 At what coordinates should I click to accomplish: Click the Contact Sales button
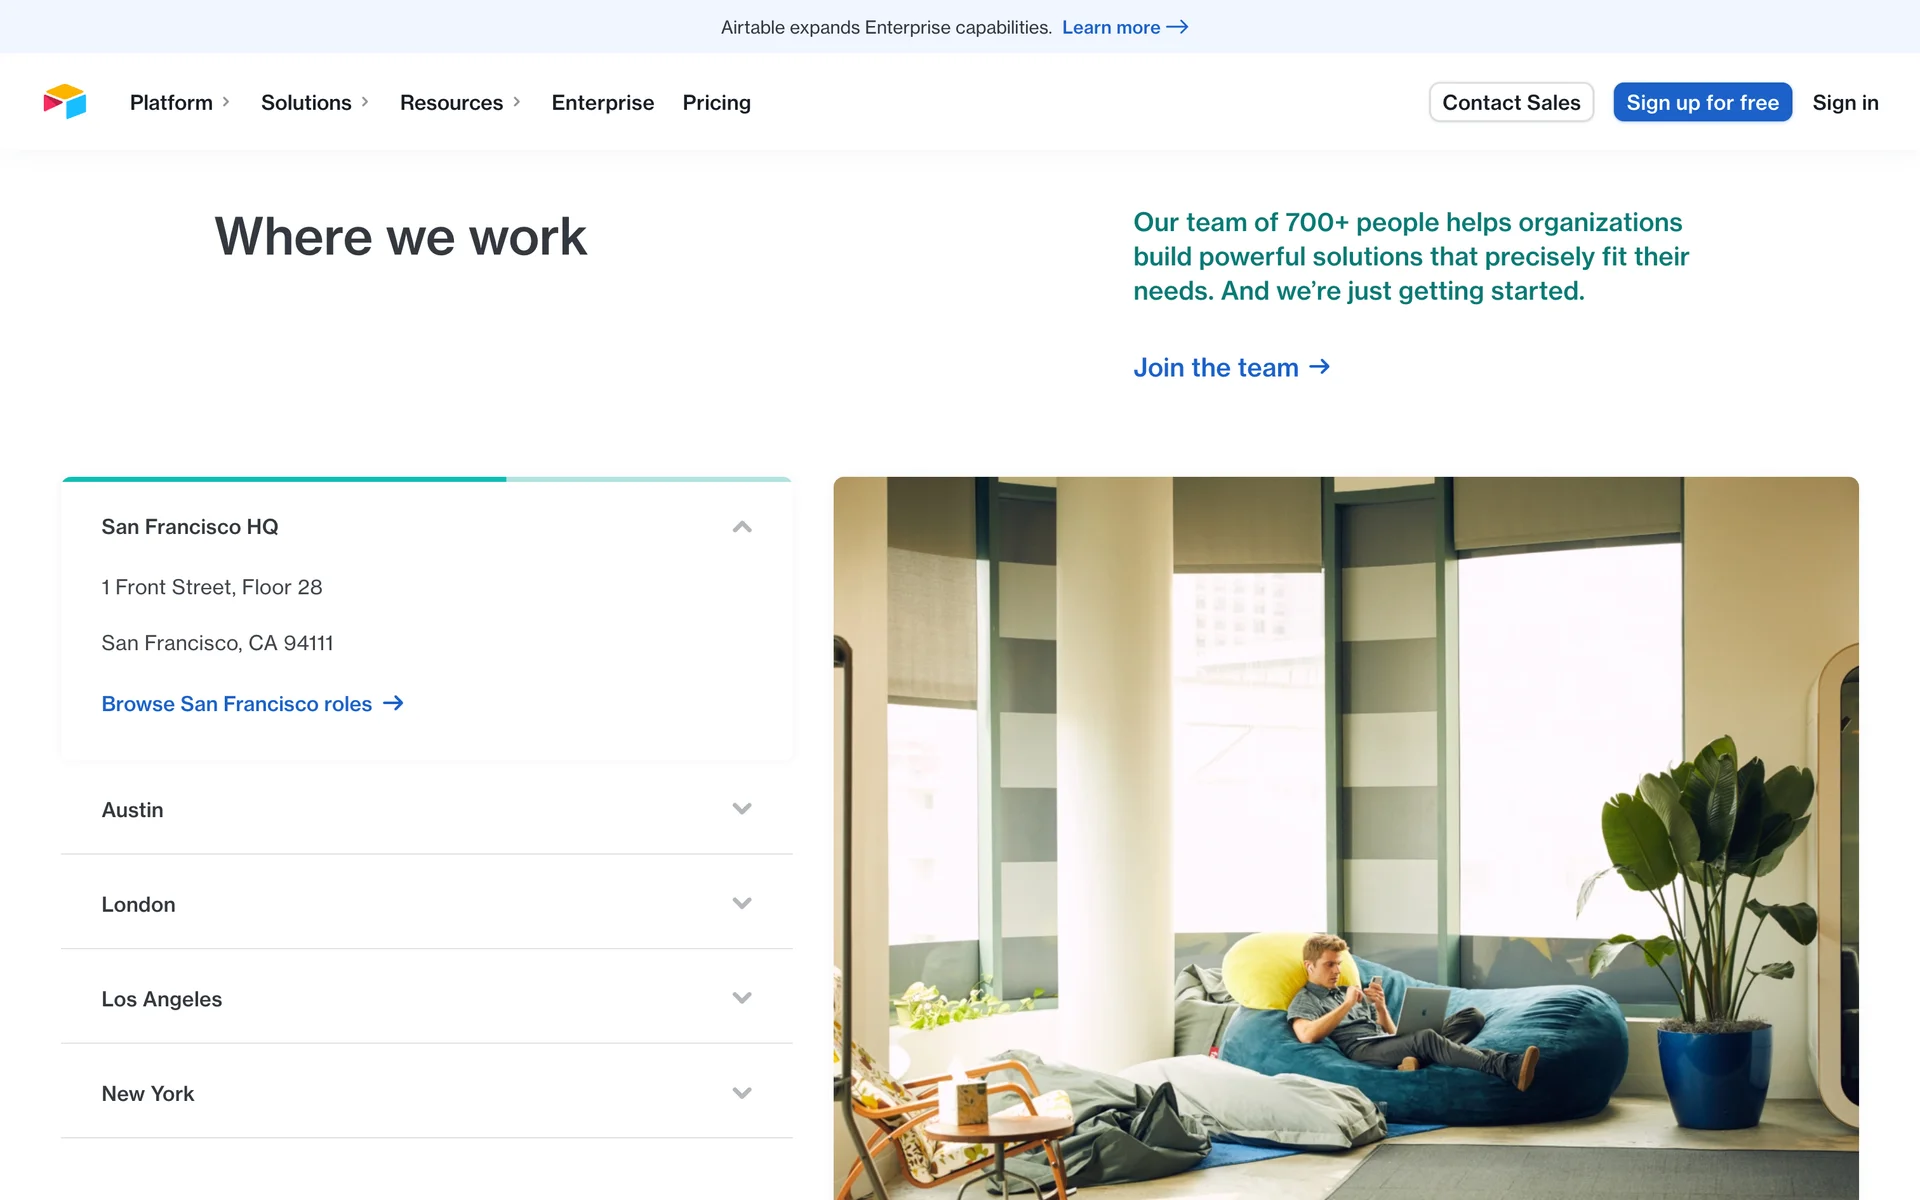(1510, 103)
